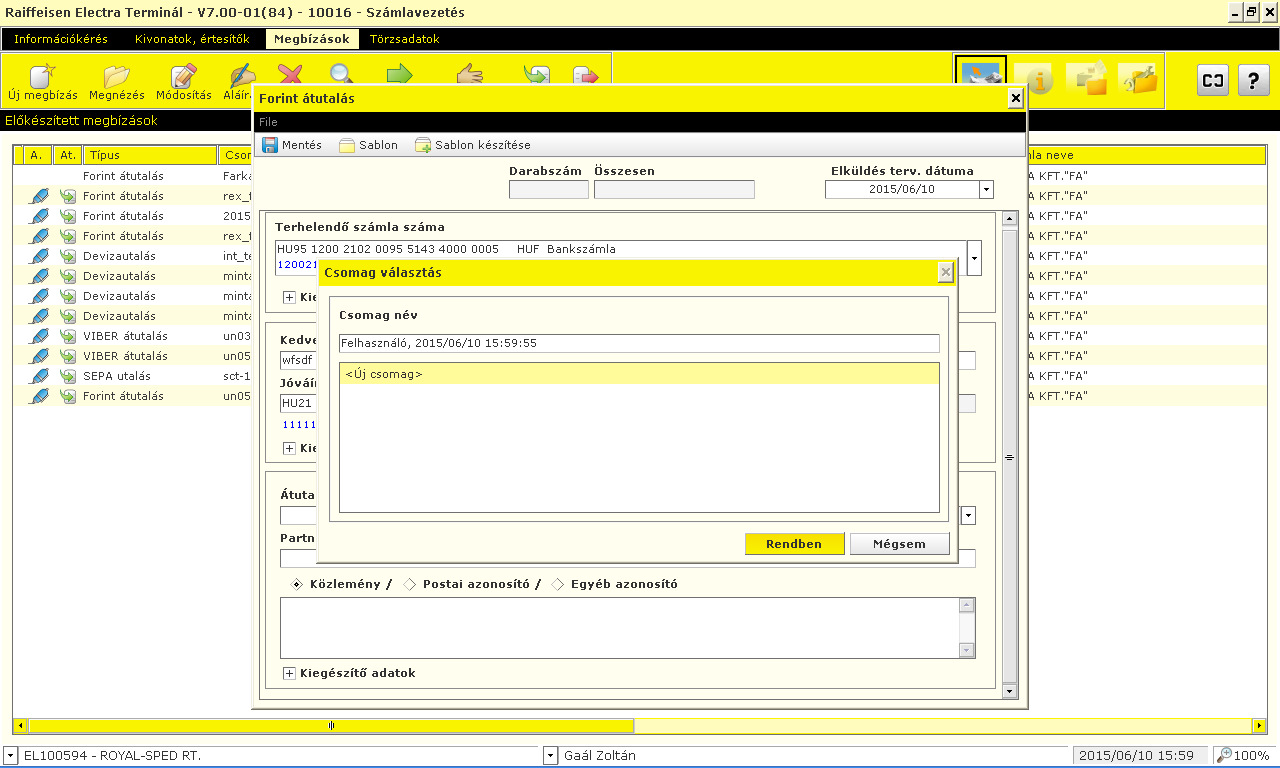The height and width of the screenshot is (768, 1280).
Task: Open the Kivonatok, értesítők menu
Action: coord(192,39)
